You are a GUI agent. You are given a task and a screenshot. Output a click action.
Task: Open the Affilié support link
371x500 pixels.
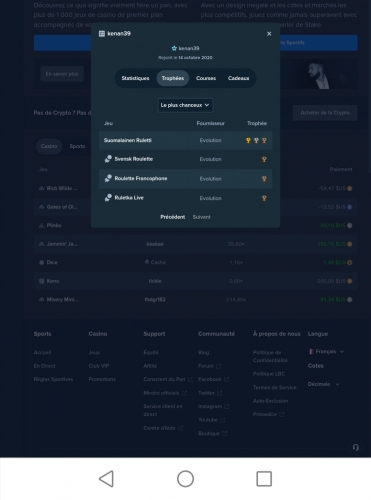tap(150, 366)
